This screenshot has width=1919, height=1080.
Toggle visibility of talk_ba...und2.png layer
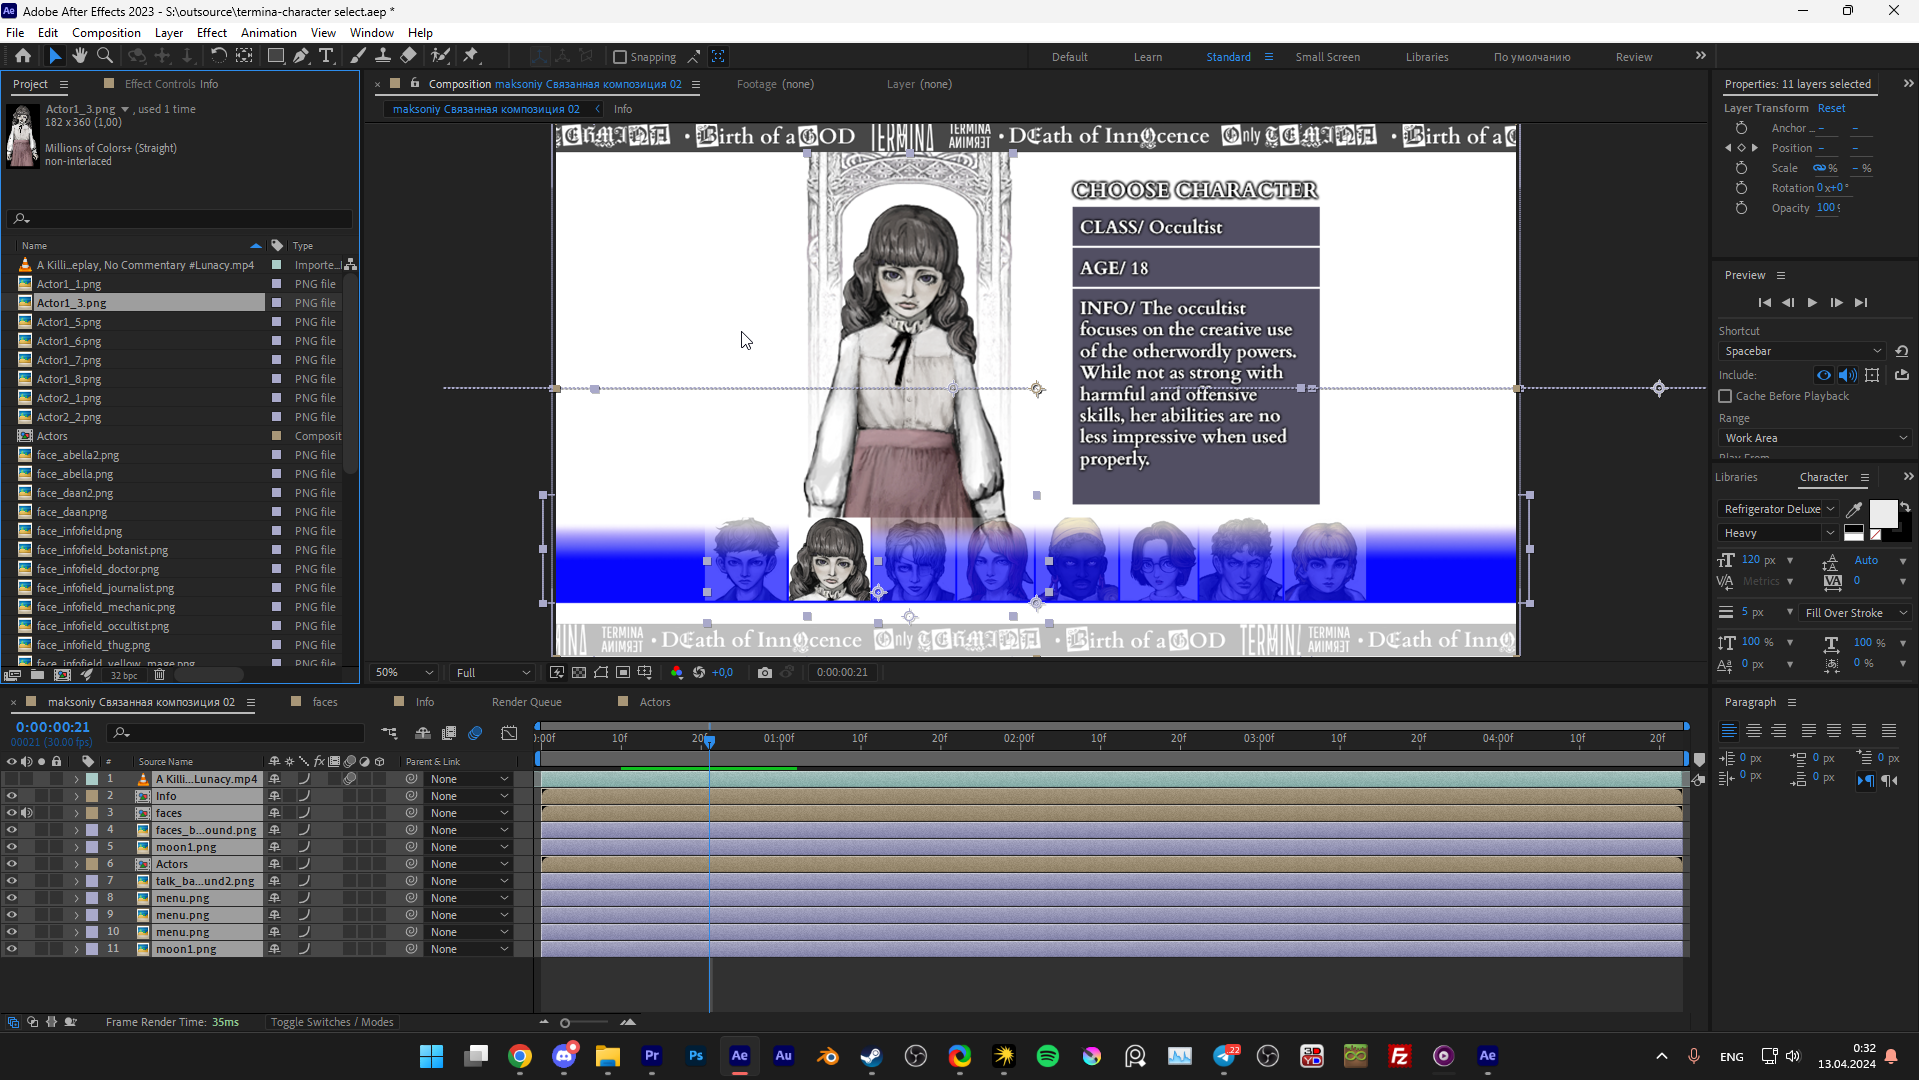pos(12,881)
